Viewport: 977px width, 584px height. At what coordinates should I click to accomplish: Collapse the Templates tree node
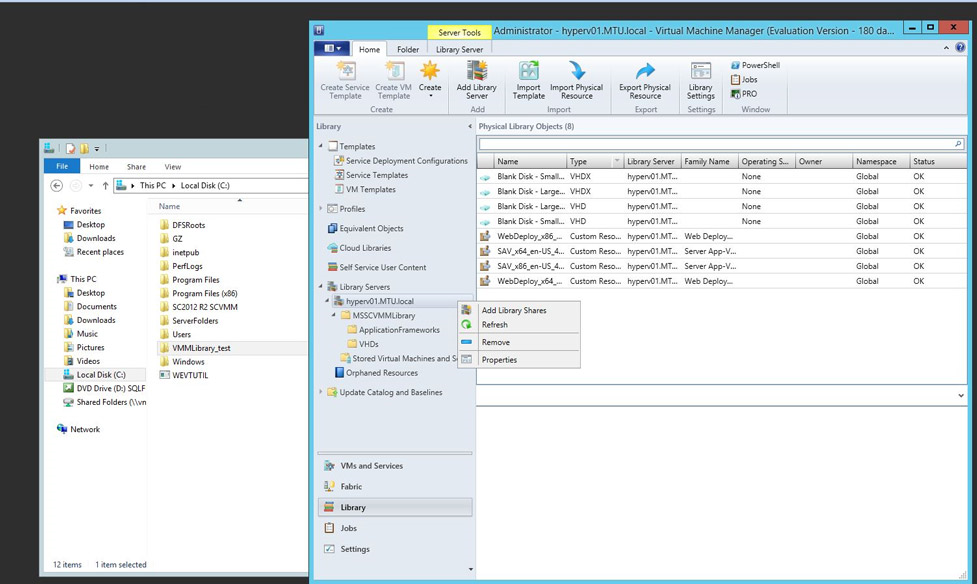321,147
